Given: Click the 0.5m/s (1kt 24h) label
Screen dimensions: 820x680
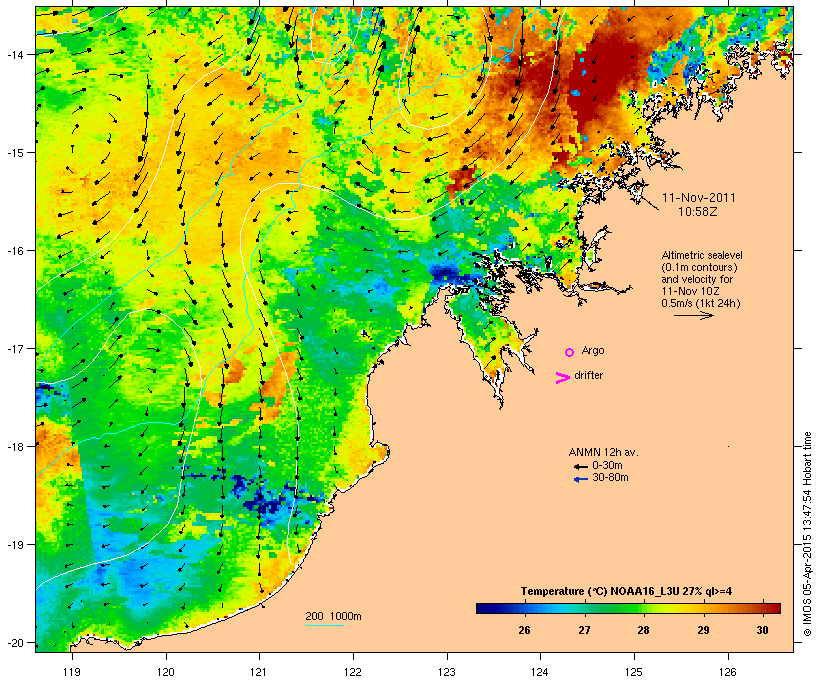Looking at the screenshot, I should pyautogui.click(x=701, y=303).
